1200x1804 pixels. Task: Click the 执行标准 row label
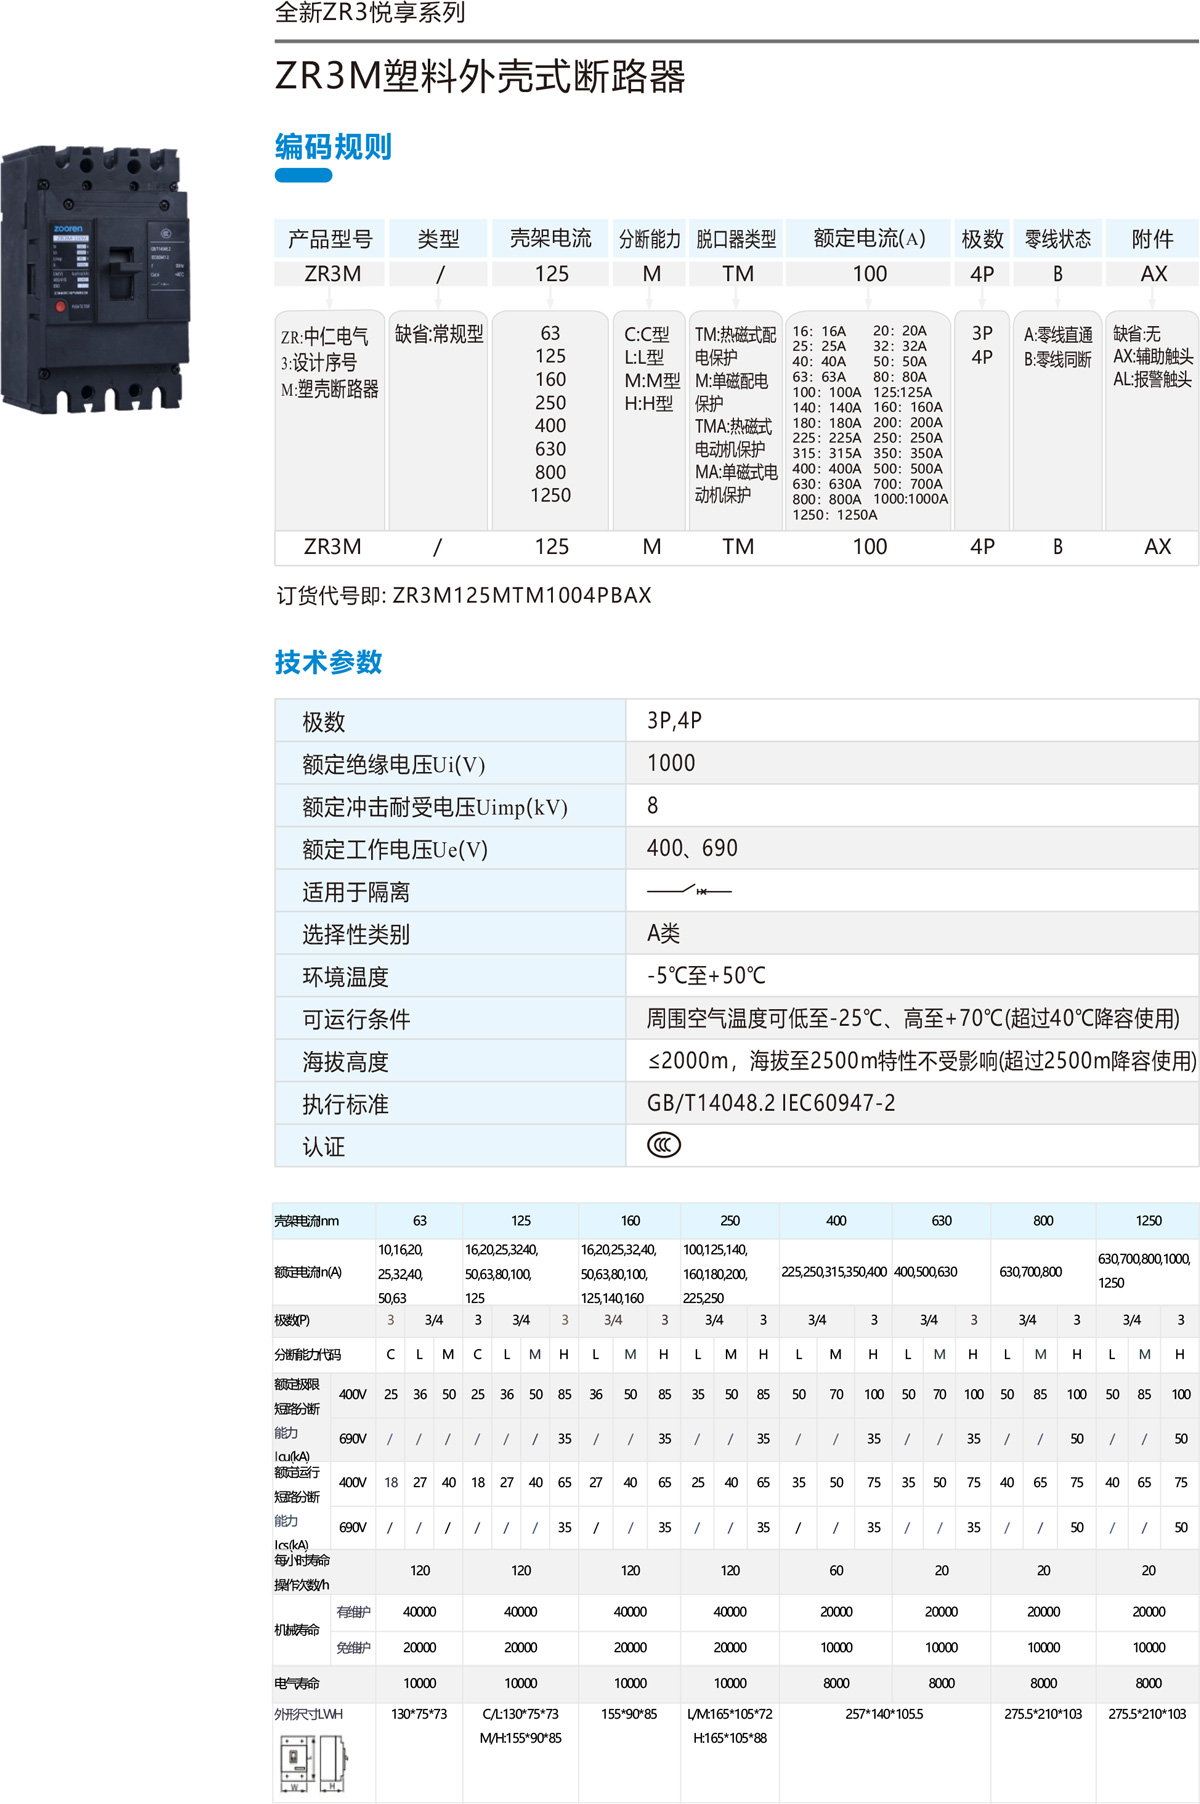point(345,1104)
